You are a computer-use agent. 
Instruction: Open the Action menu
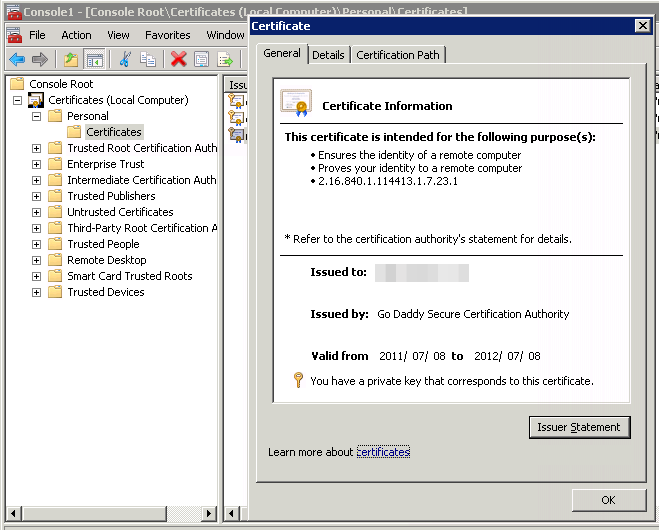(x=76, y=35)
